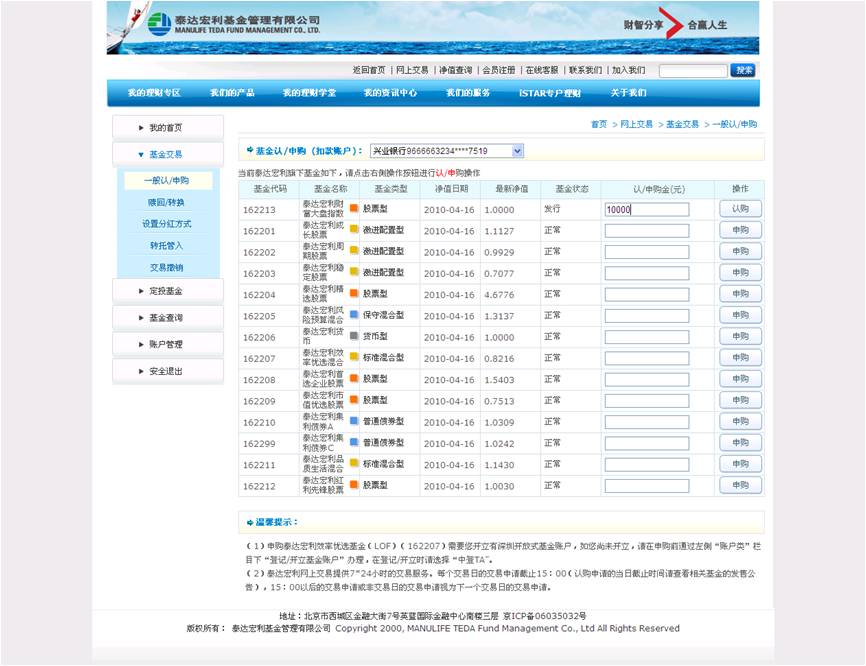Open the 我的理财专区 main menu
Image resolution: width=866 pixels, height=666 pixels.
pyautogui.click(x=154, y=93)
